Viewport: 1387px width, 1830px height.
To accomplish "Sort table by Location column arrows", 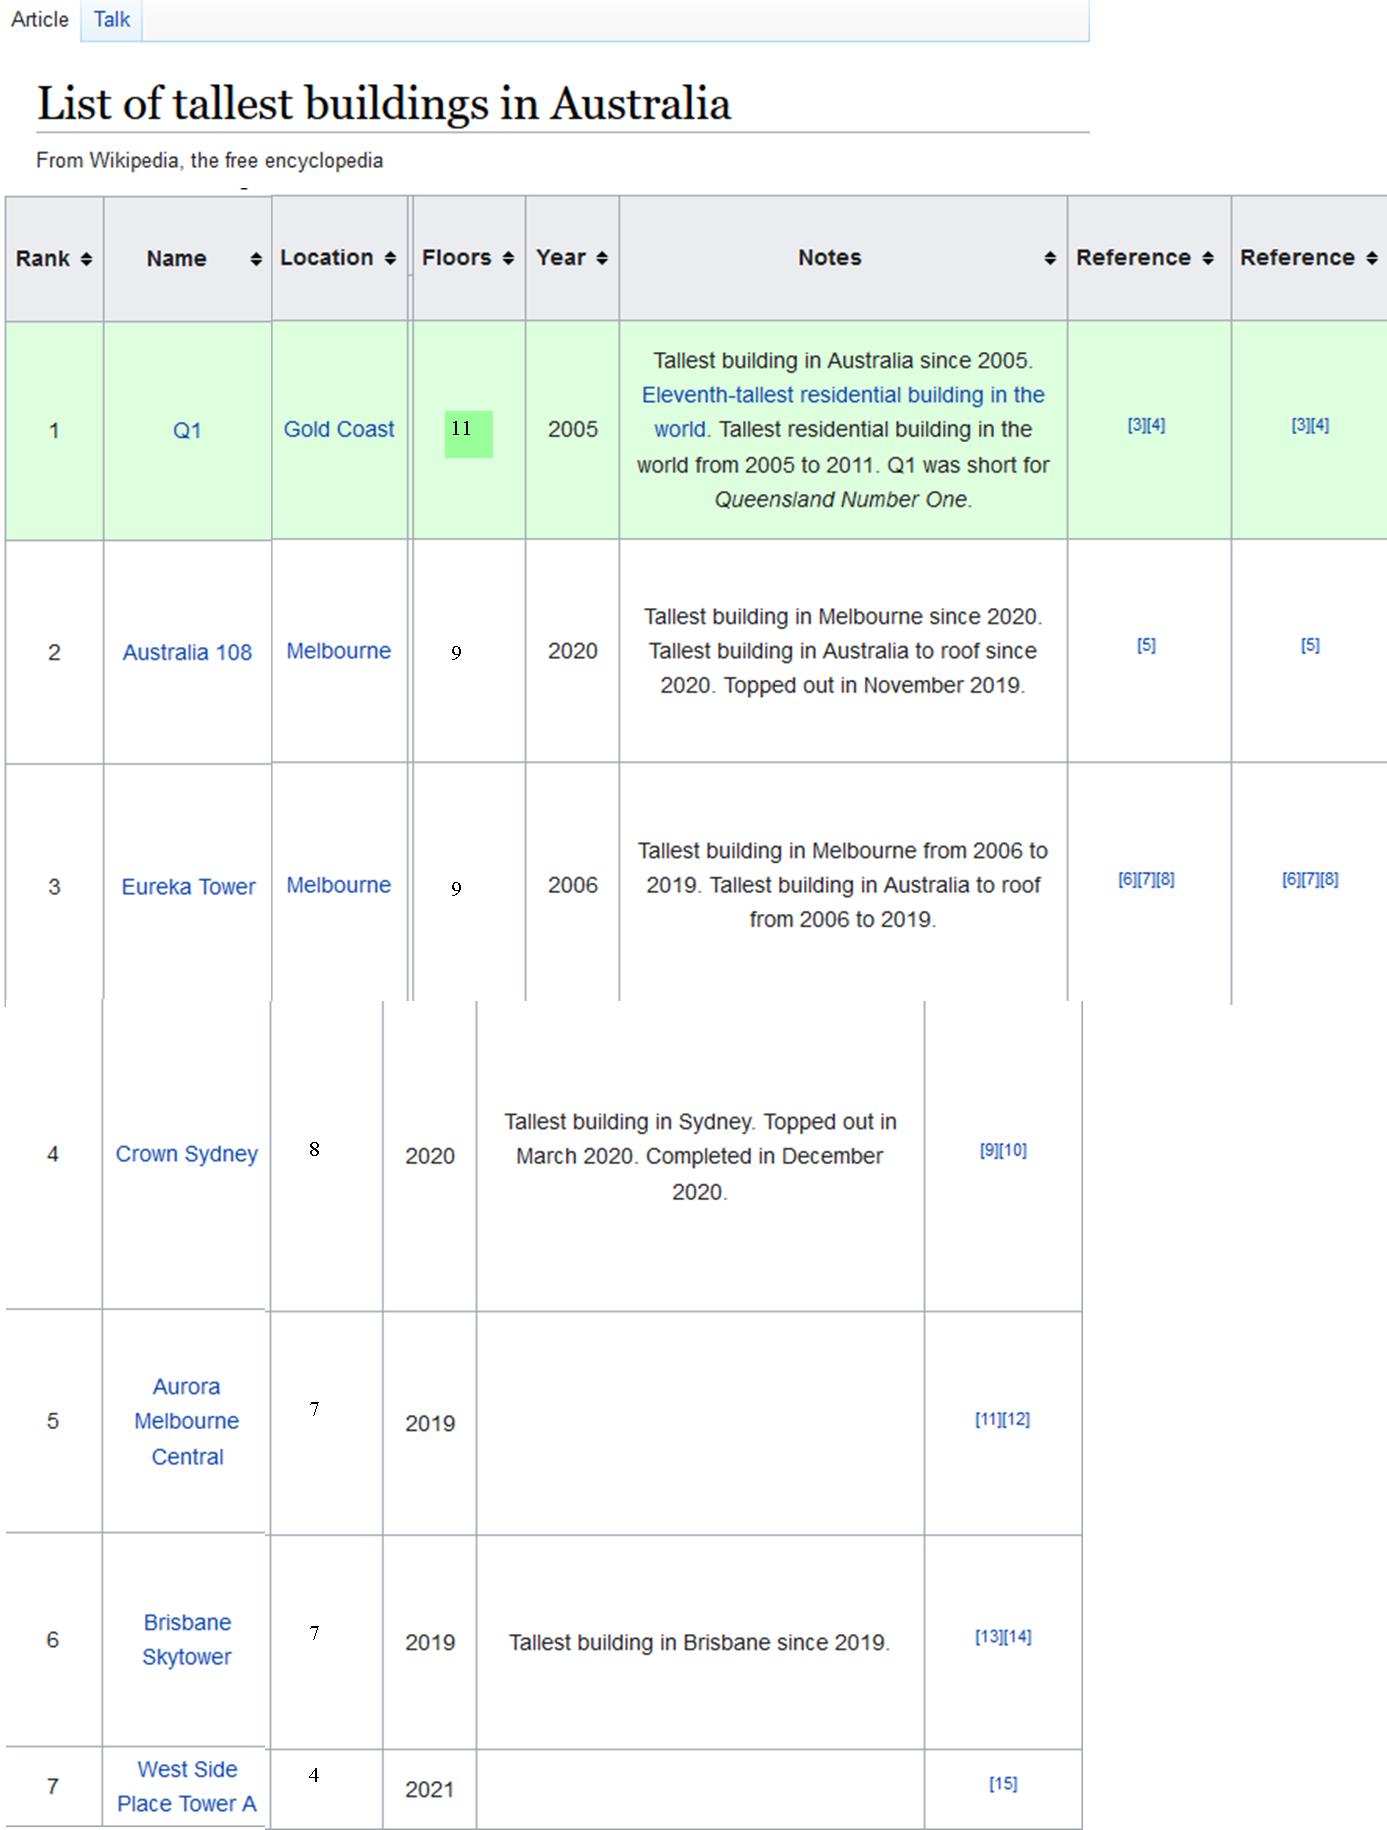I will click(390, 258).
